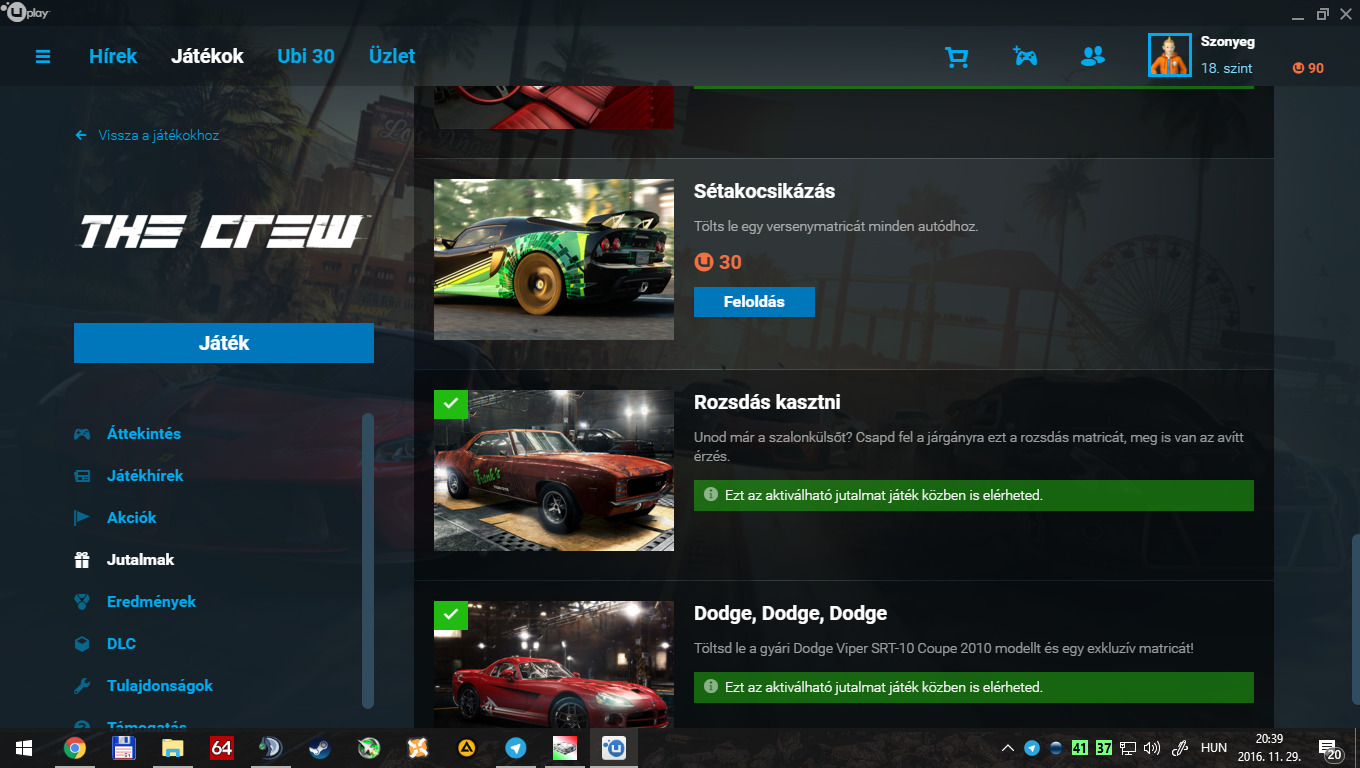Click the back arrow beside Vissza a játékokhoz
Image resolution: width=1360 pixels, height=768 pixels.
click(x=81, y=135)
